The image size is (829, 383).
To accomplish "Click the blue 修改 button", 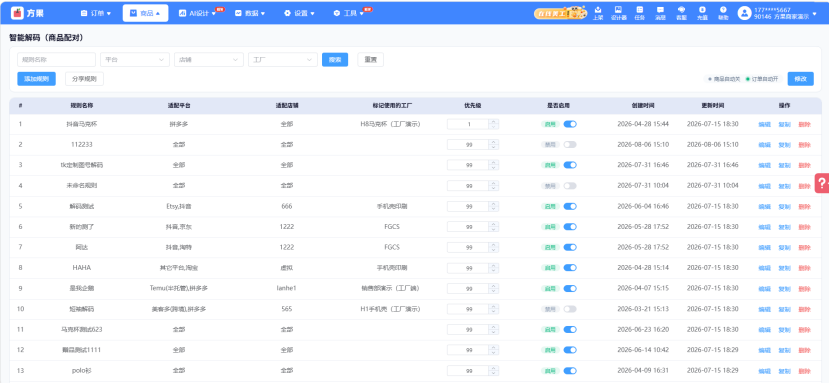I will click(800, 79).
